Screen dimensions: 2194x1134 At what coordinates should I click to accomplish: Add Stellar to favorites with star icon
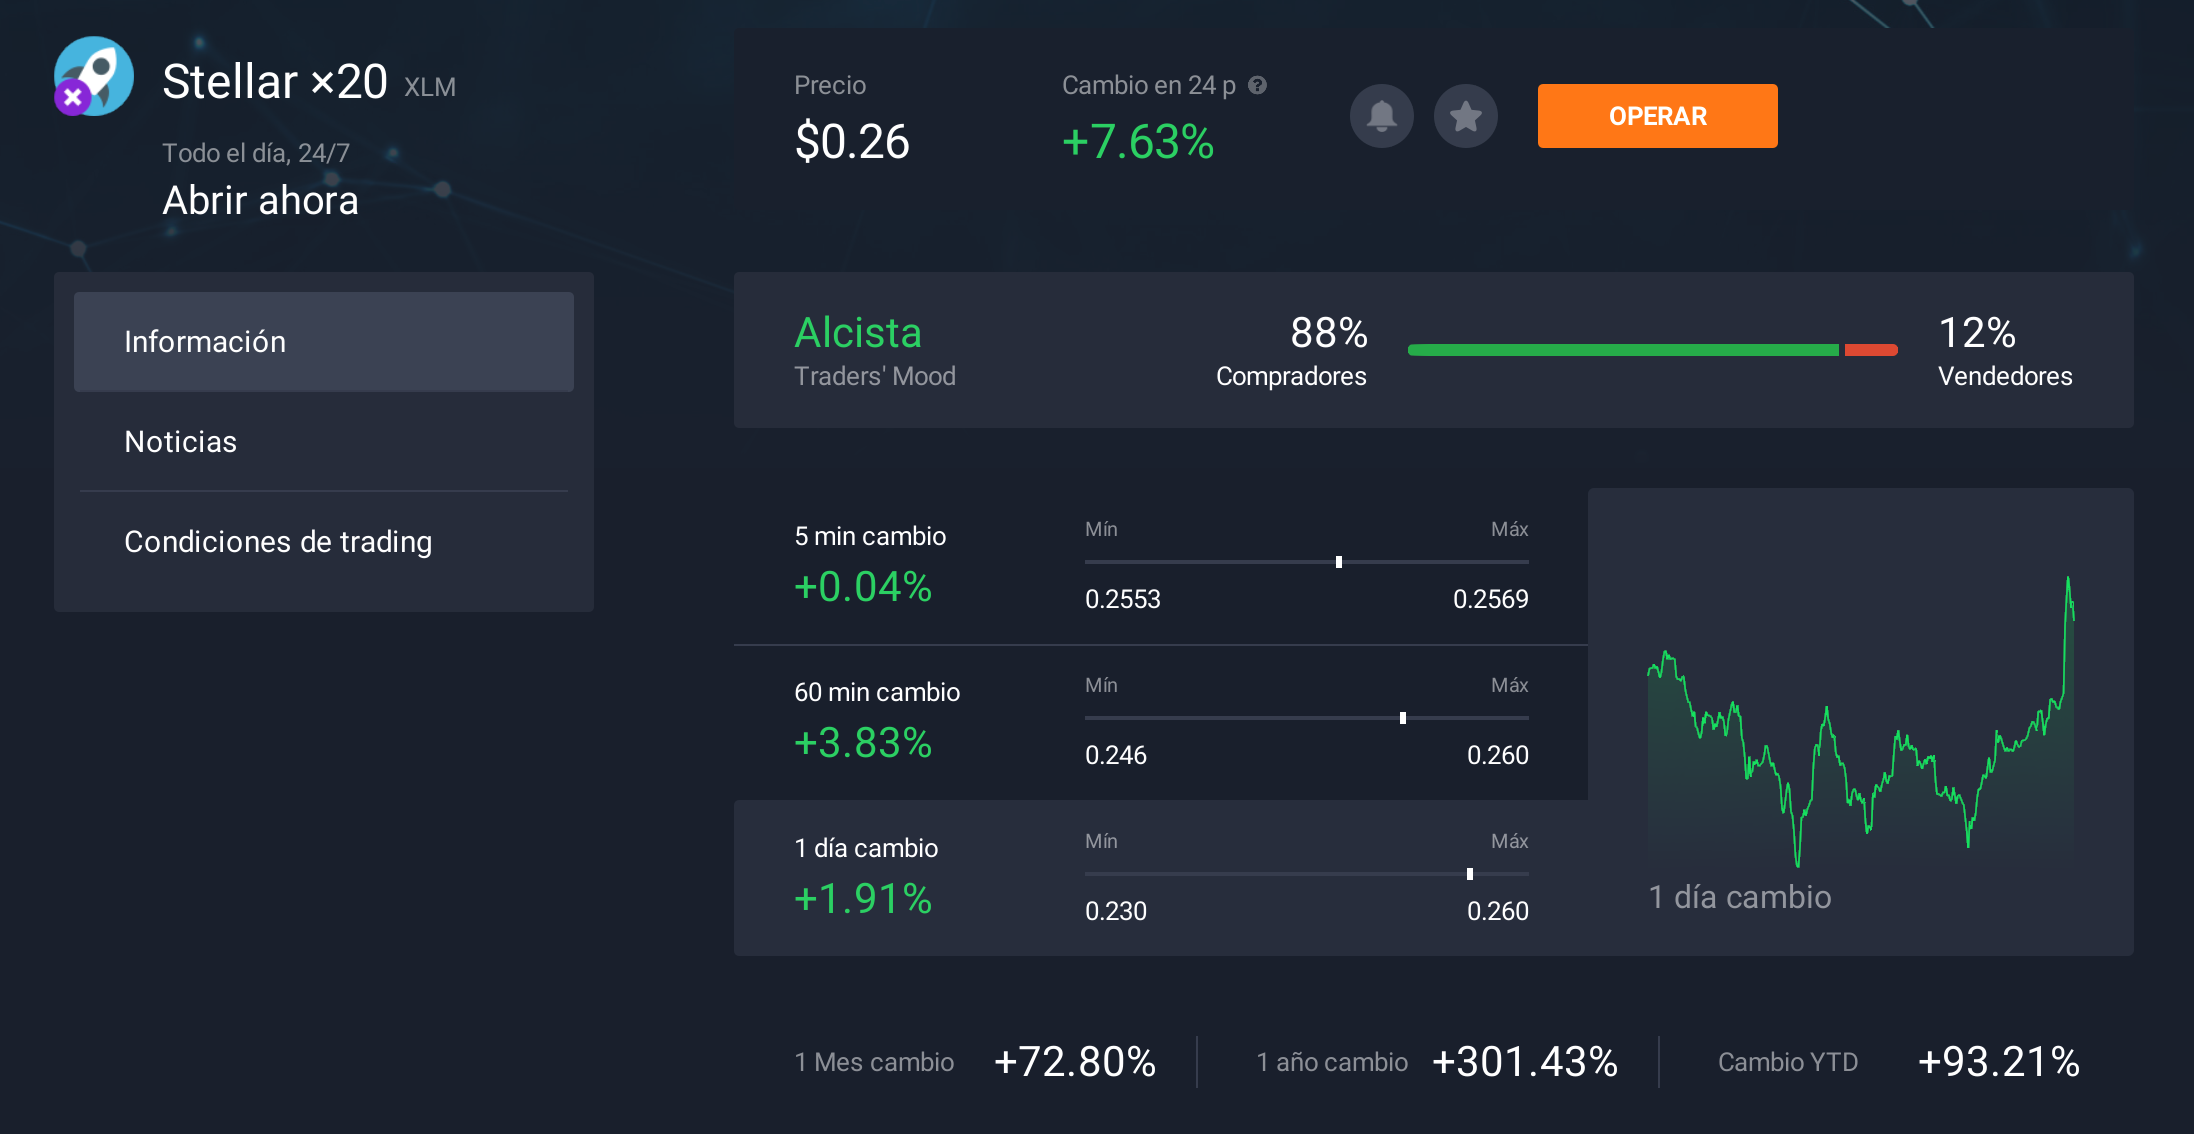coord(1465,116)
